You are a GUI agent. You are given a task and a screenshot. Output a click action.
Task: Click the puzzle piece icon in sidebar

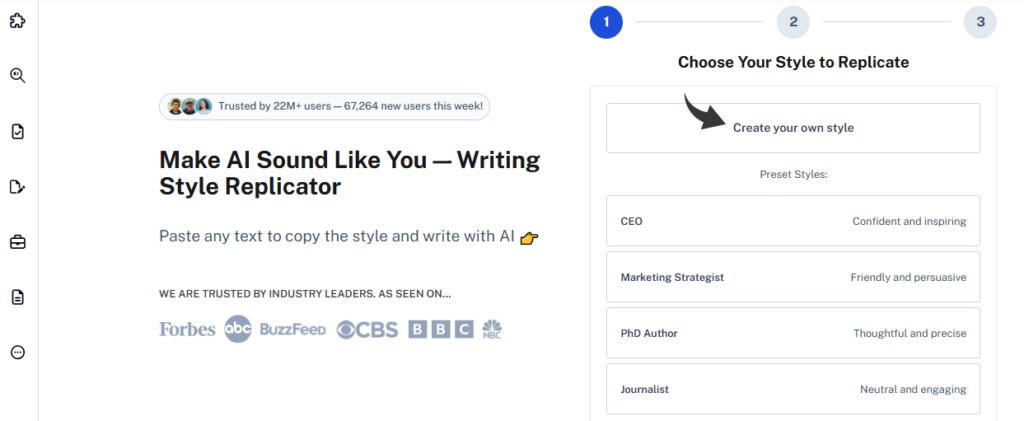(17, 20)
